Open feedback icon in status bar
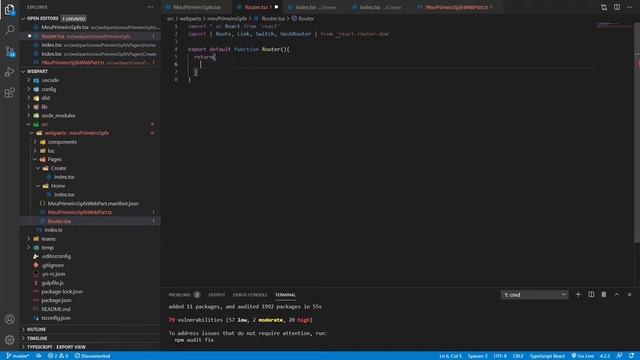 point(620,356)
